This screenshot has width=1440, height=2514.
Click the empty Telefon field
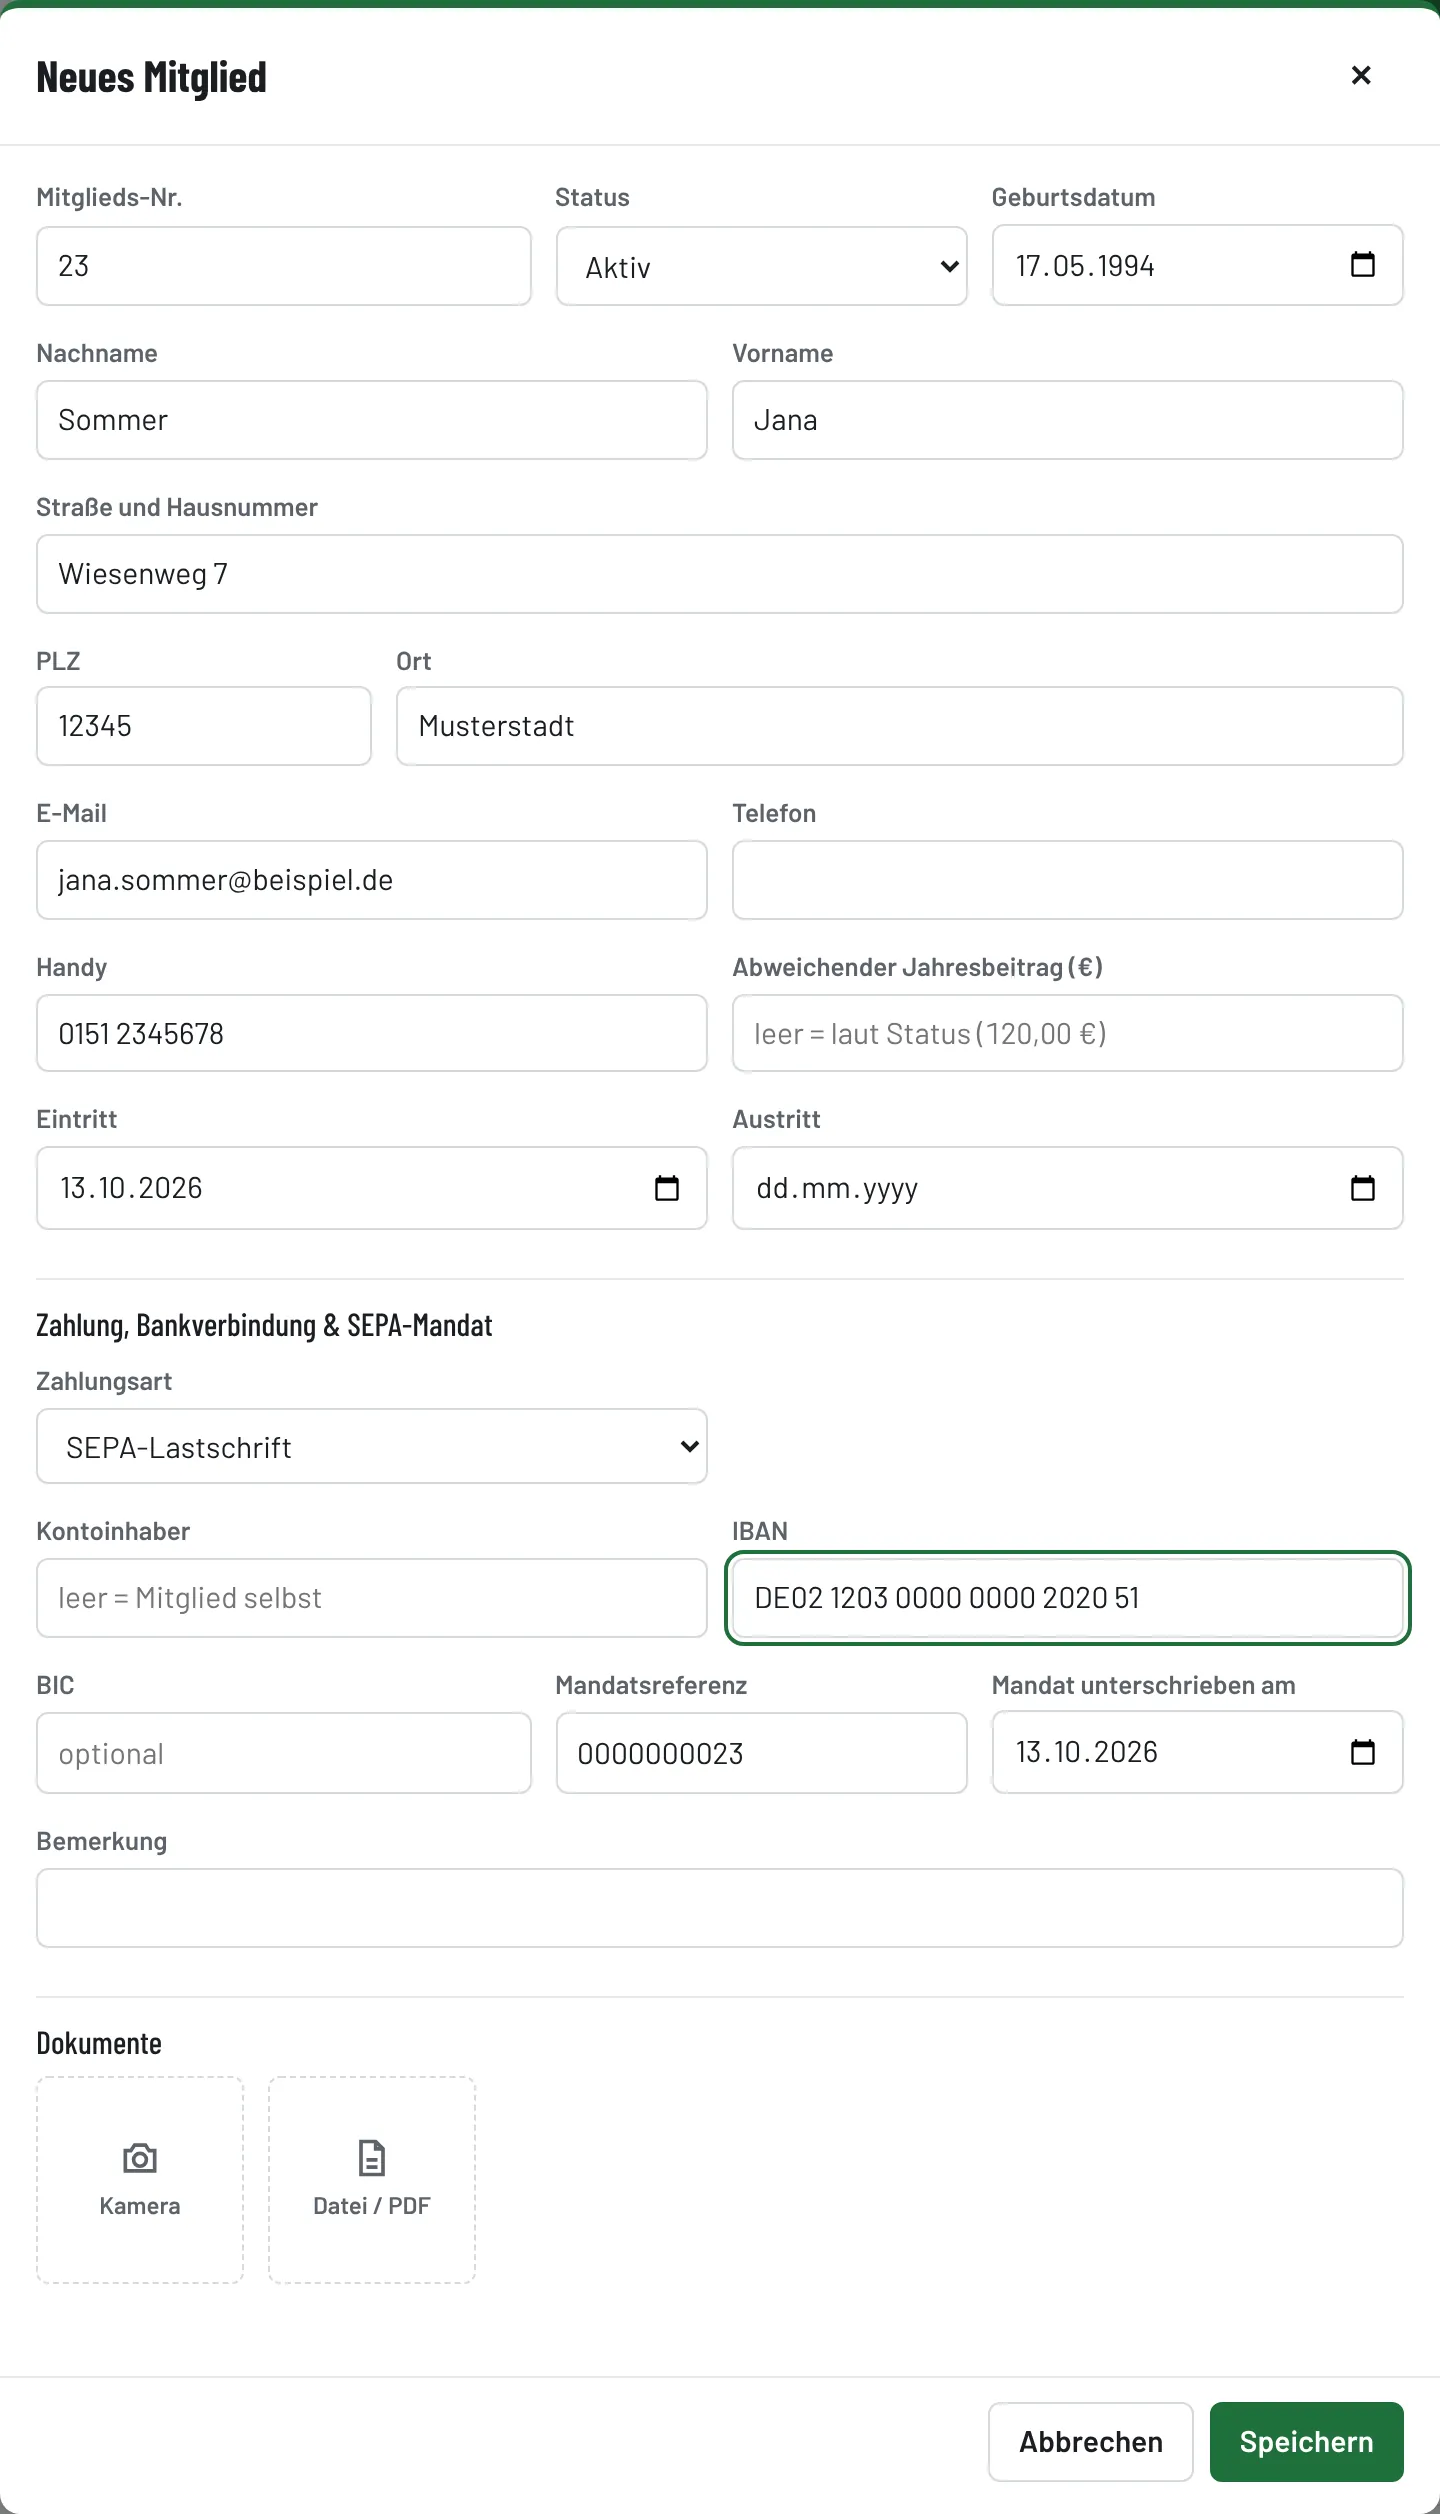pos(1068,880)
